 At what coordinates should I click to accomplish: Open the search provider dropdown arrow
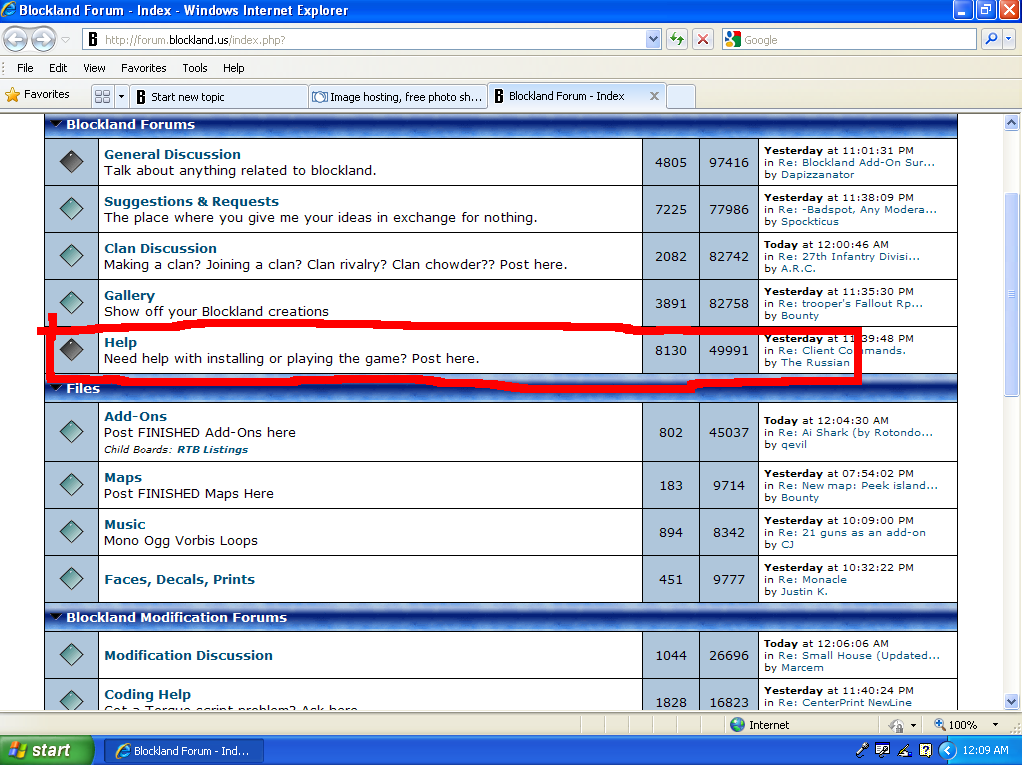pyautogui.click(x=1009, y=39)
